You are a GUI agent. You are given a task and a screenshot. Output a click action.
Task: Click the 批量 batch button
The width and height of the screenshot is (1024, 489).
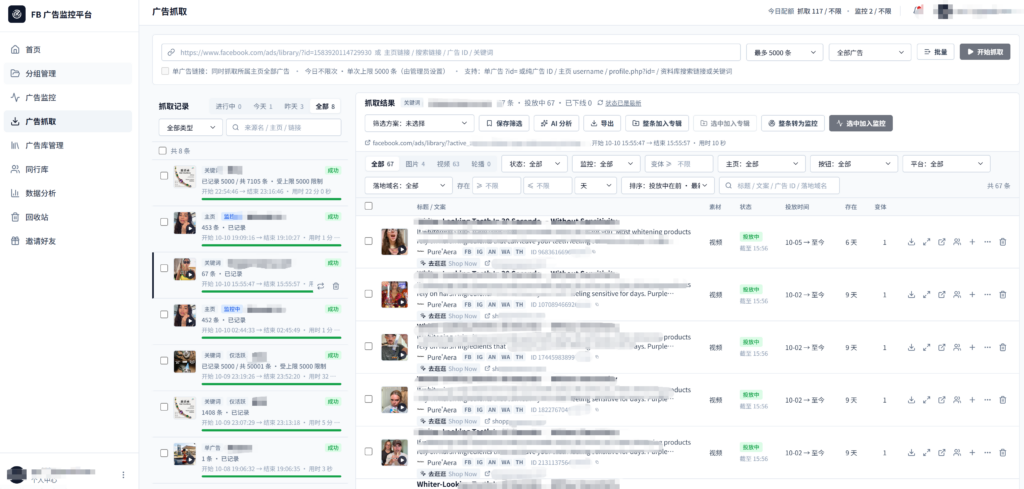[936, 52]
